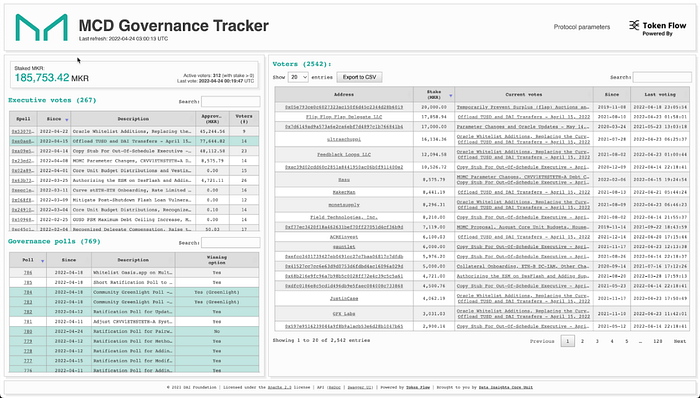Focus the Executive votes search field
The image size is (700, 398).
coord(230,101)
